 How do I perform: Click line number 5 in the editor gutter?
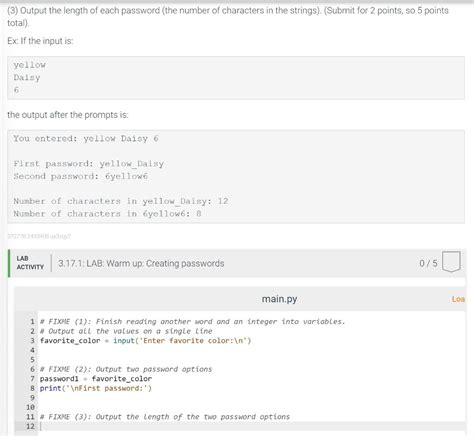(32, 360)
